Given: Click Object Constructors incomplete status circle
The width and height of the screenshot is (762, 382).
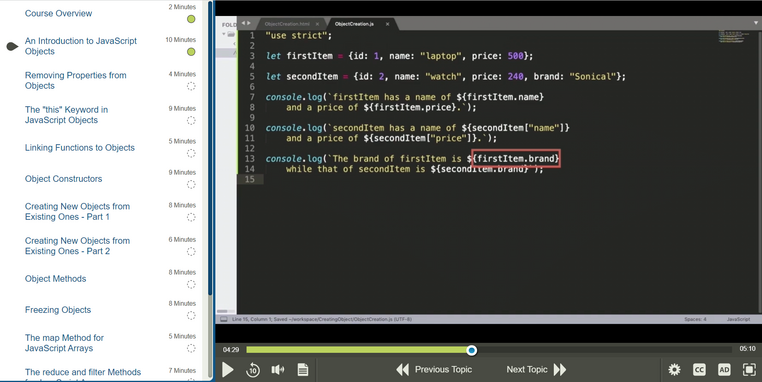Looking at the screenshot, I should coord(191,184).
